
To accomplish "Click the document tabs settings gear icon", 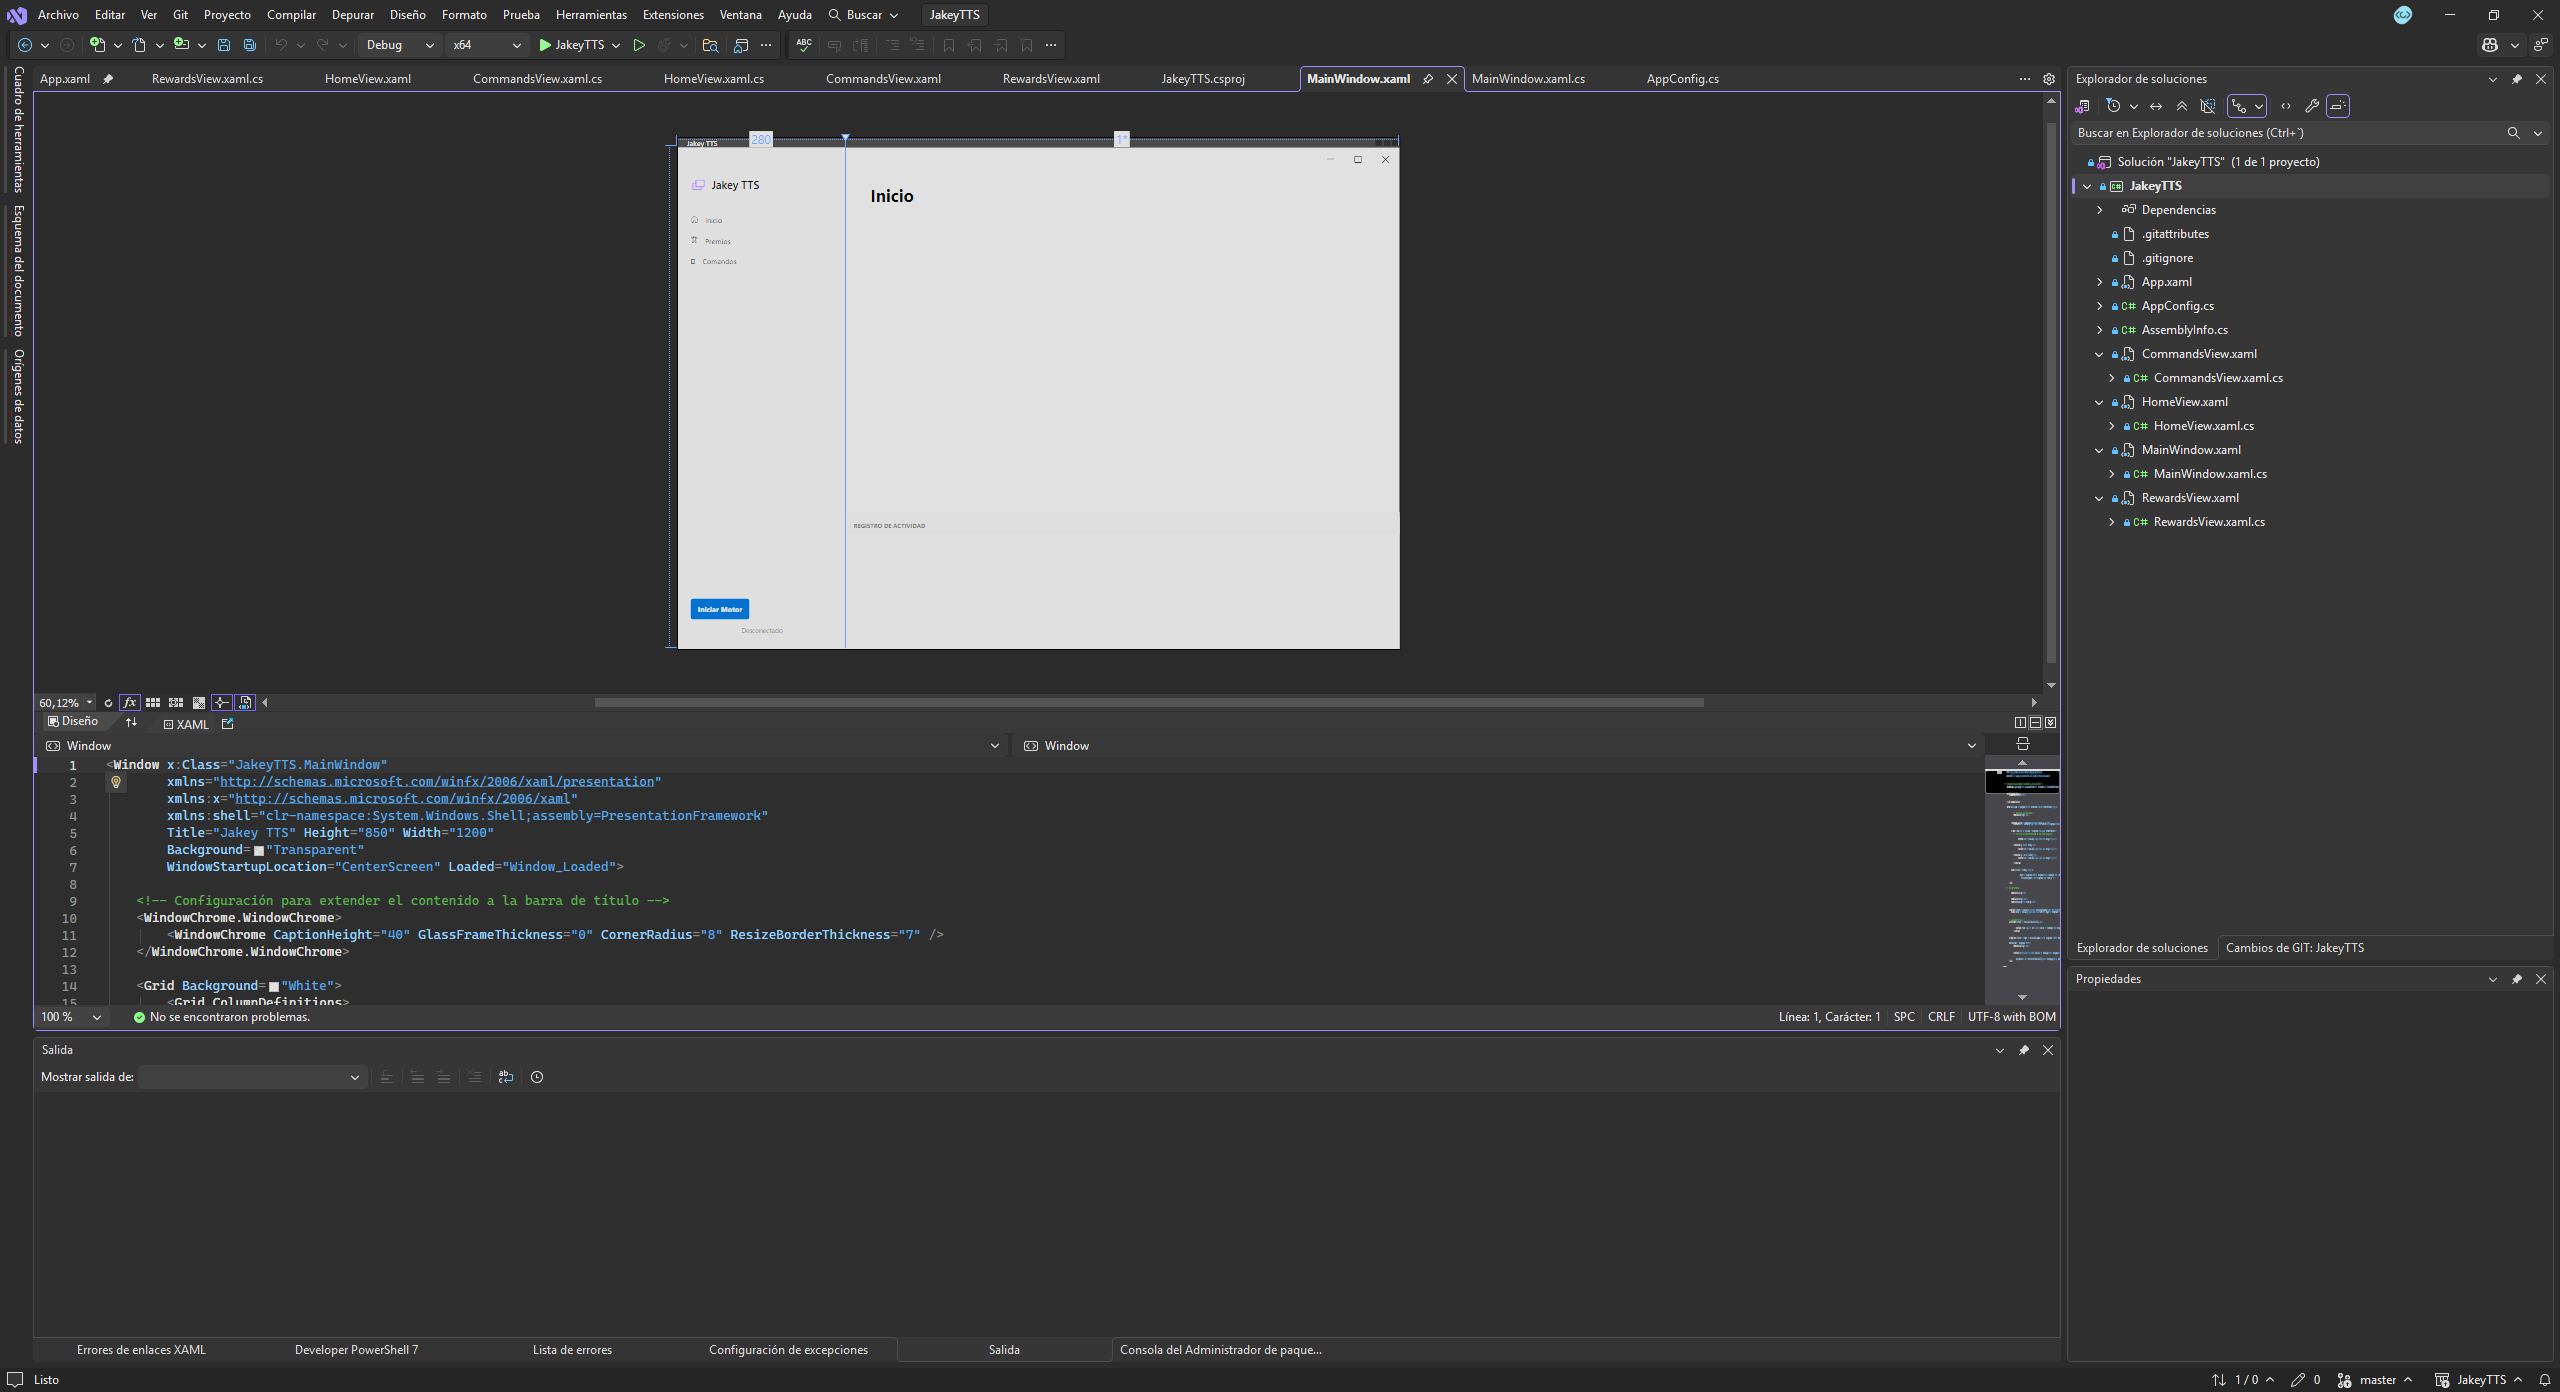I will click(x=2049, y=79).
